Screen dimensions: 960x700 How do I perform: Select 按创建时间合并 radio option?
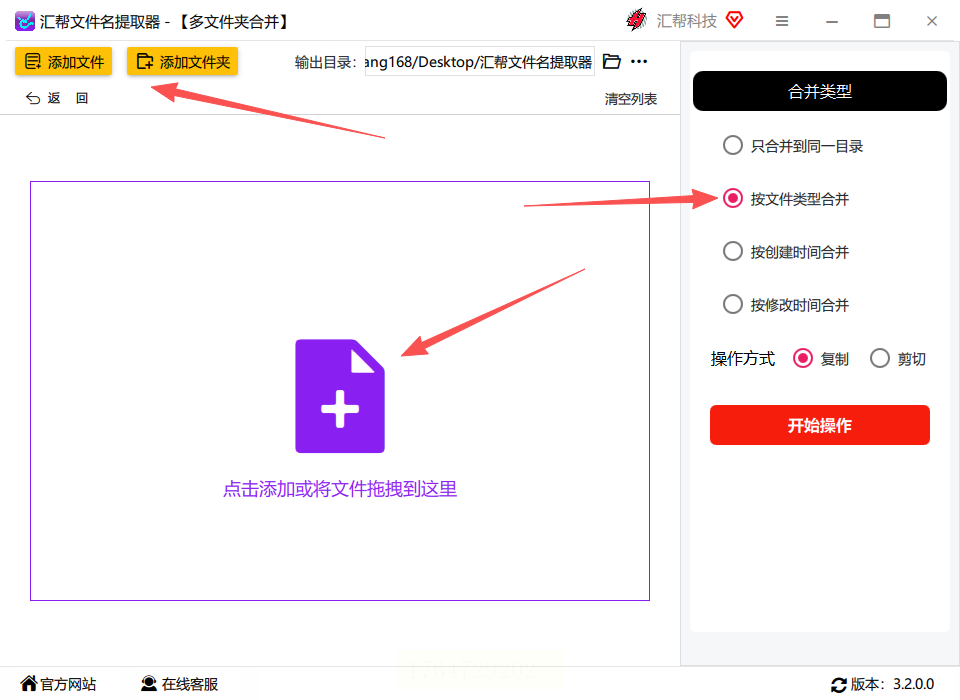click(786, 252)
